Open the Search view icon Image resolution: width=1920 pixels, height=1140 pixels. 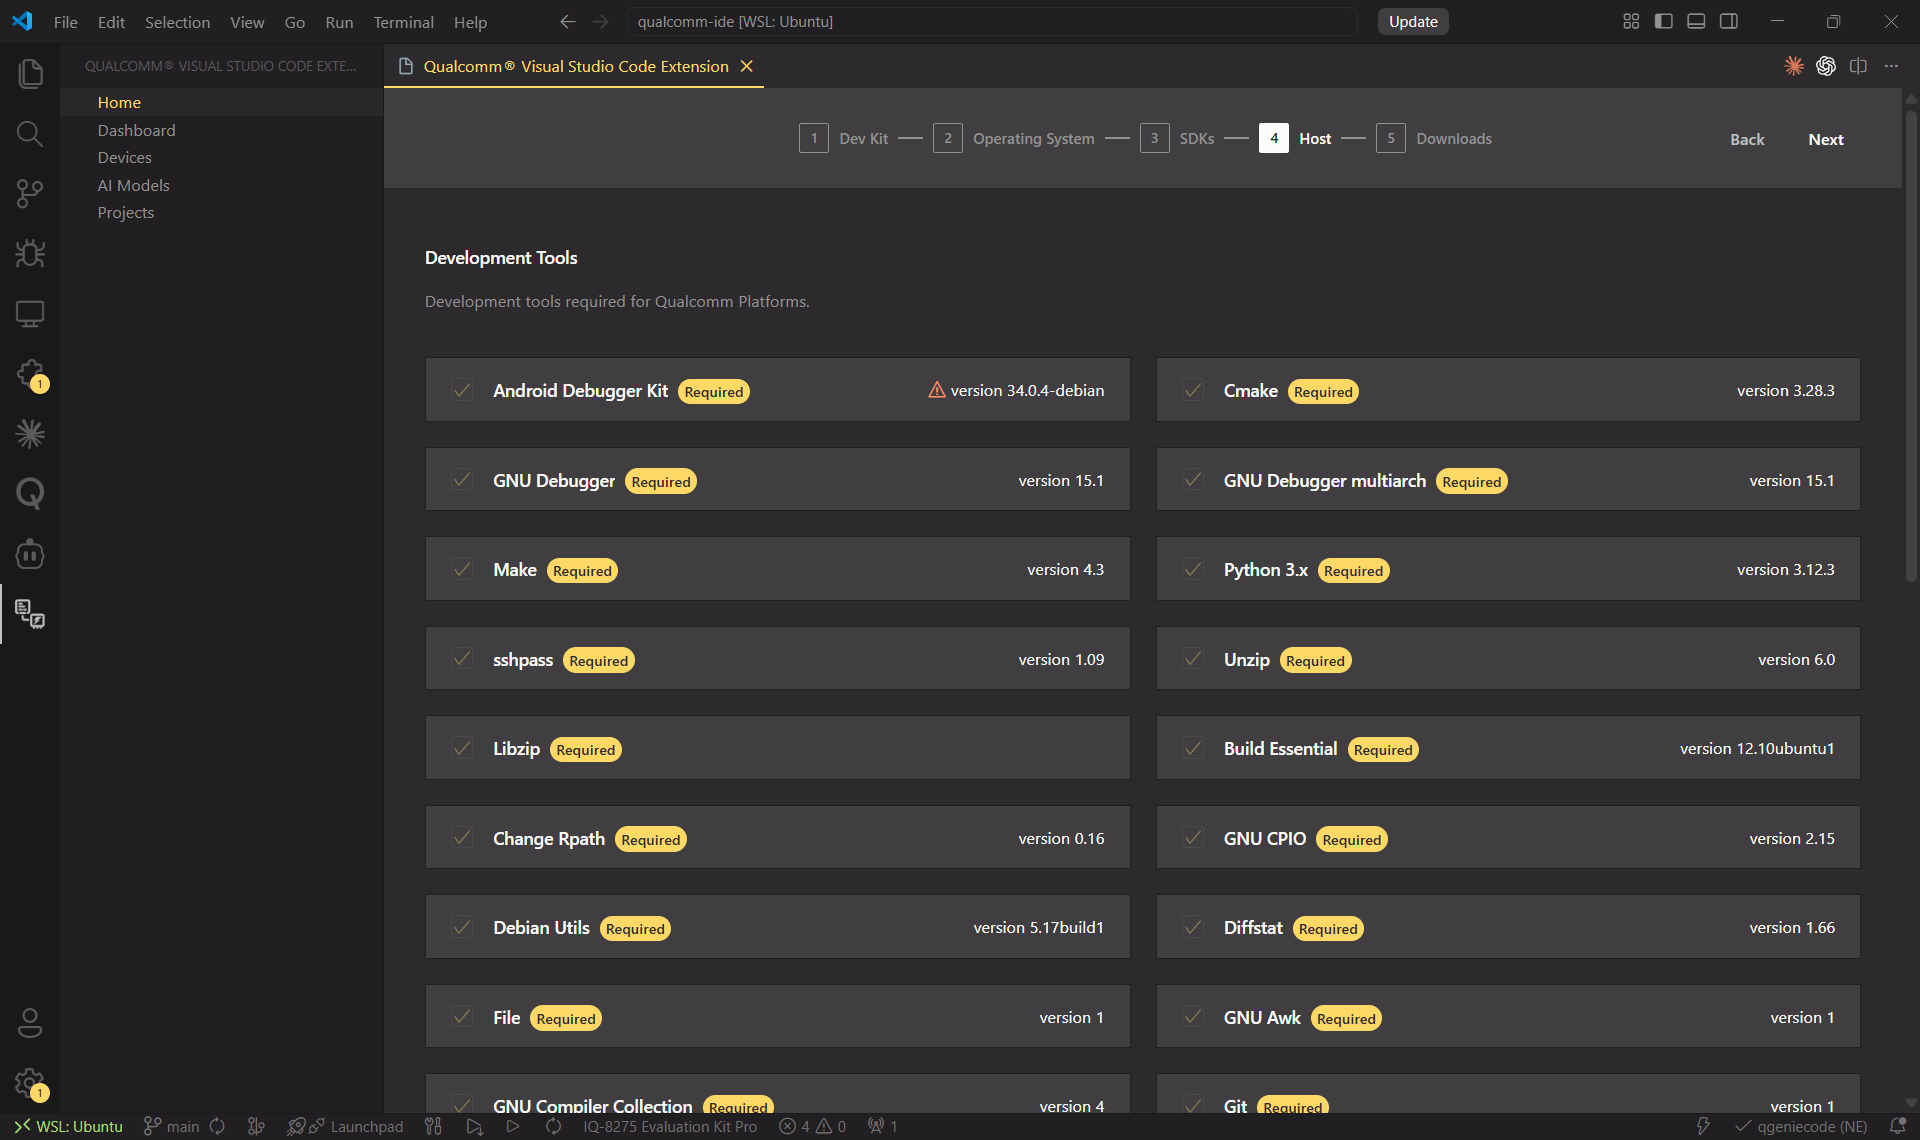click(30, 133)
